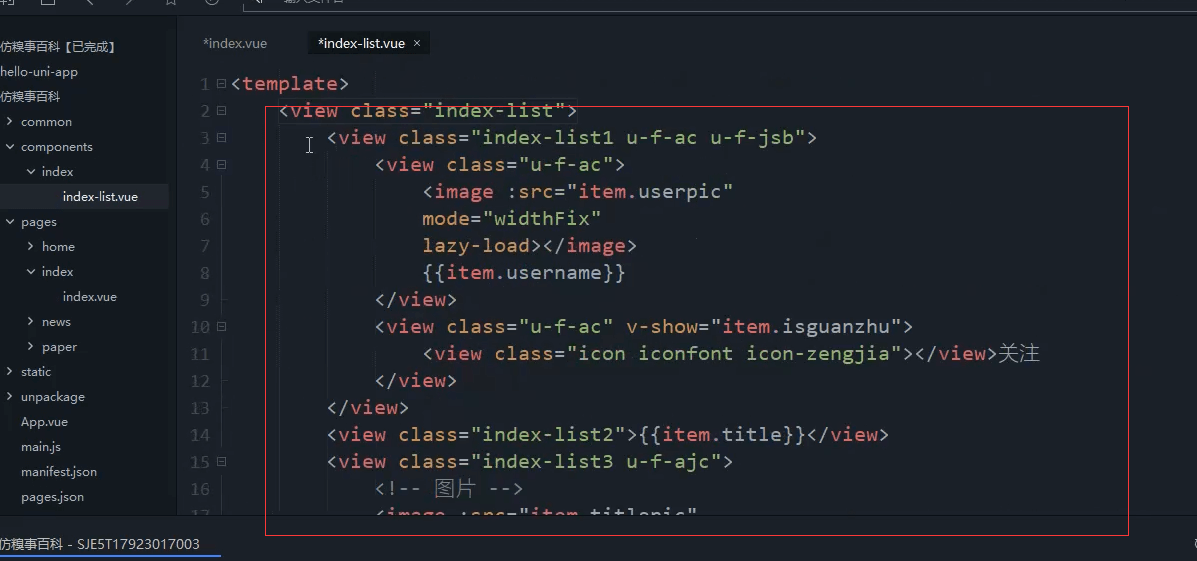Click the <!-- 图片 --> comment
This screenshot has height=561, width=1197.
pos(449,488)
